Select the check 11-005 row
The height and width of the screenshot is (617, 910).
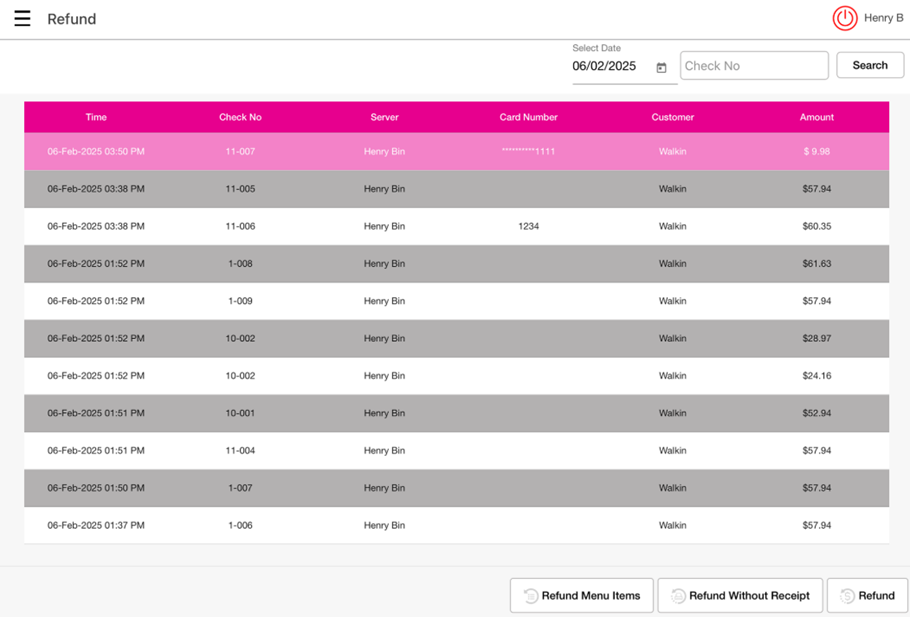[456, 189]
